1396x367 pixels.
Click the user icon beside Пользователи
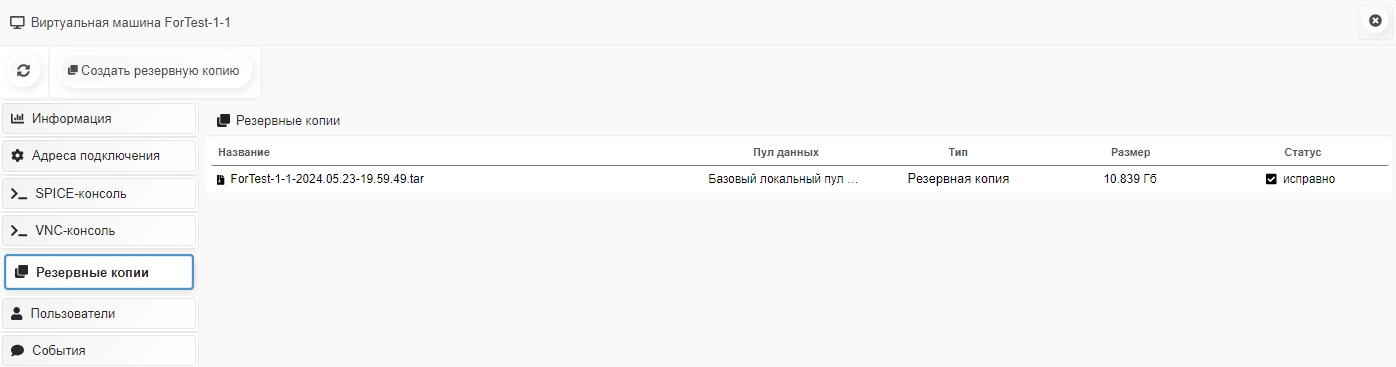pyautogui.click(x=17, y=314)
